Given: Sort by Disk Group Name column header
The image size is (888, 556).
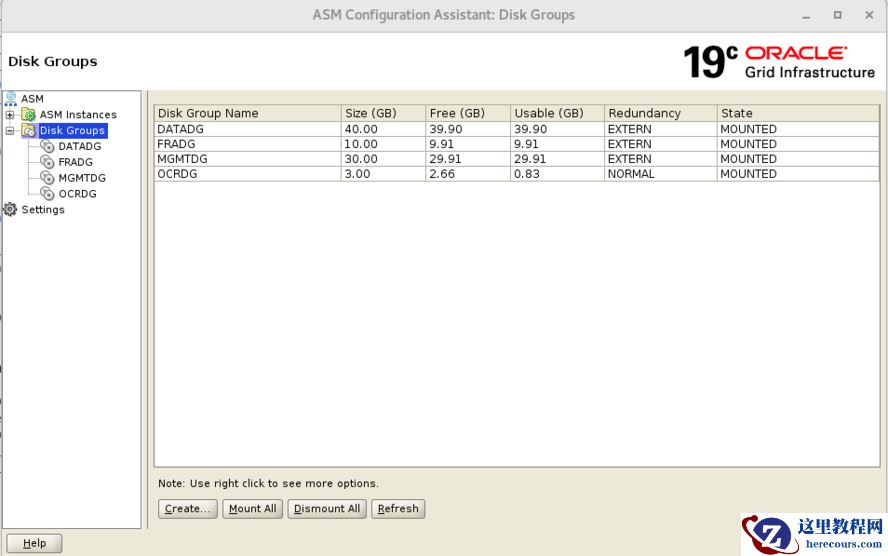Looking at the screenshot, I should coord(247,113).
